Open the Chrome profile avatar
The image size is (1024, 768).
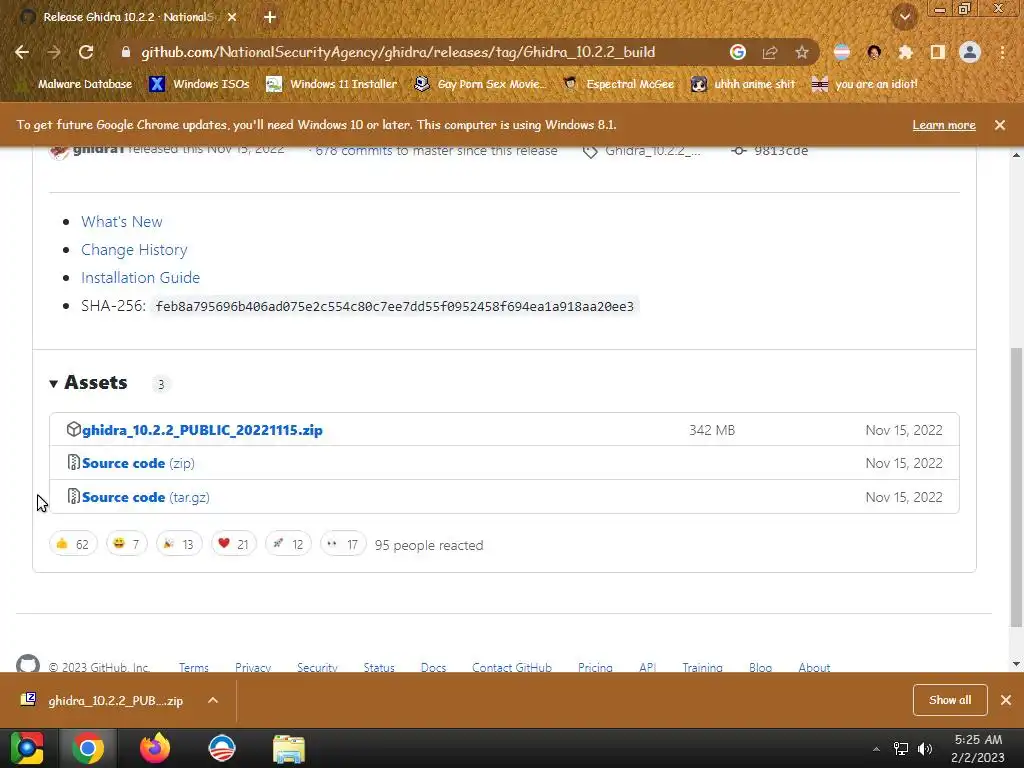pyautogui.click(x=970, y=52)
